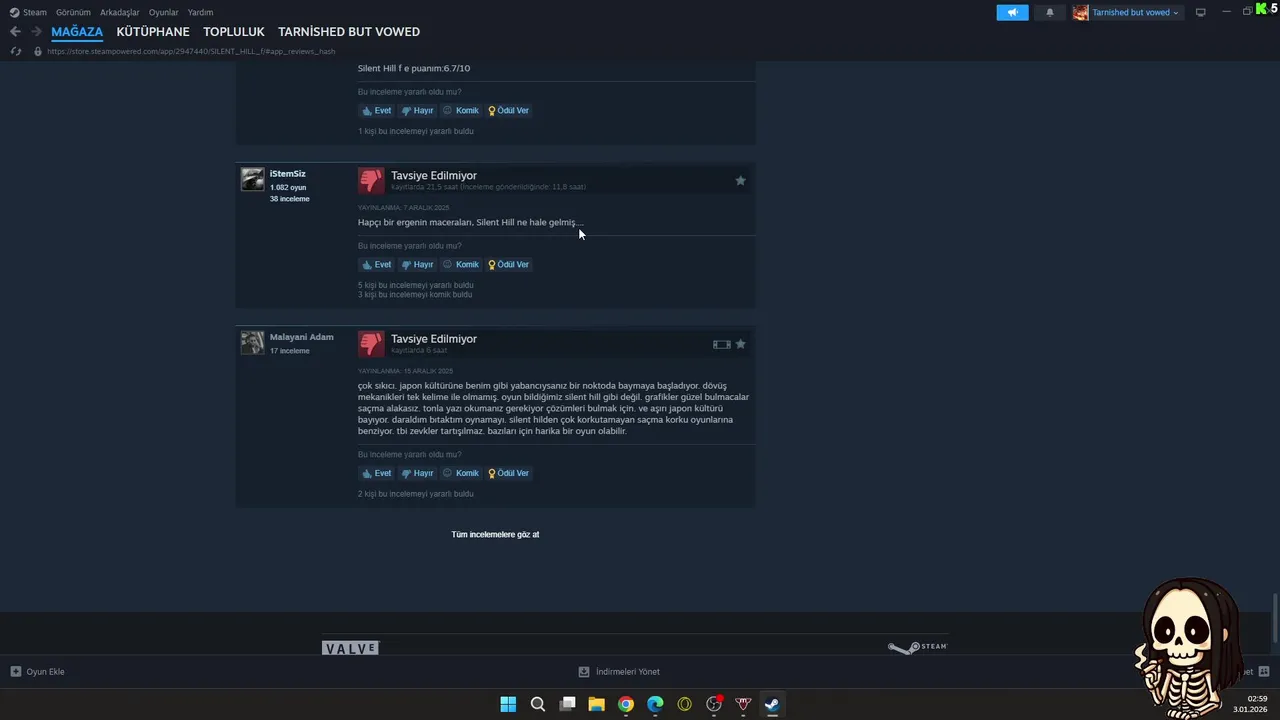Screen dimensions: 1280x720
Task: Open iStemSiz's 38 inceleme link
Action: click(x=290, y=199)
